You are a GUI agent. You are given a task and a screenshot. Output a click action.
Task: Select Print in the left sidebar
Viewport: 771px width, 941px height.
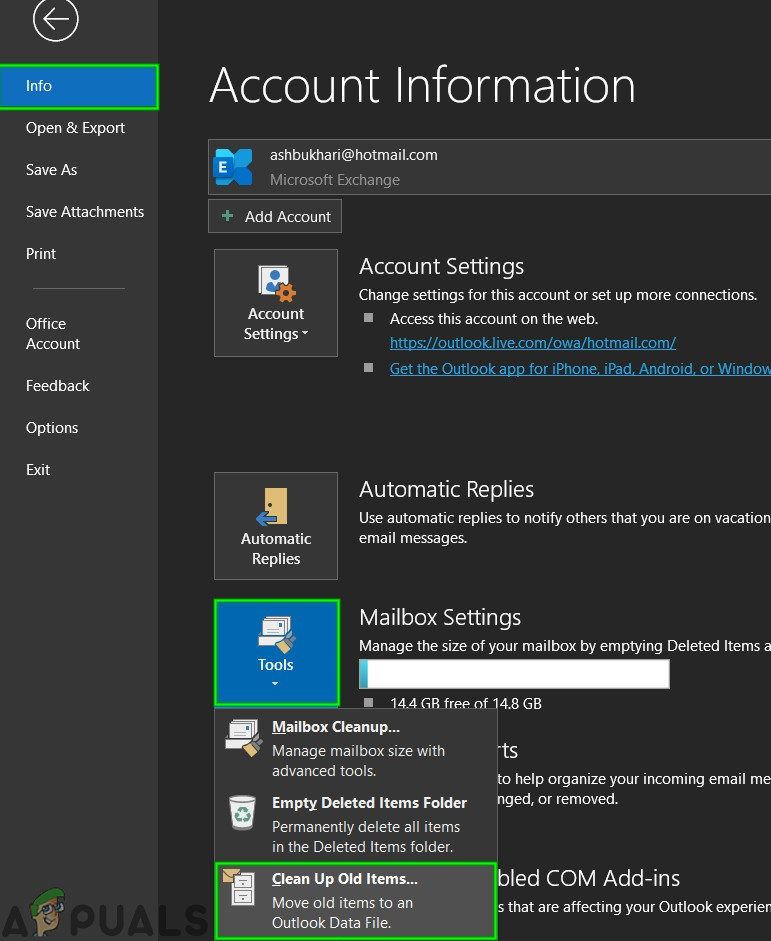41,254
